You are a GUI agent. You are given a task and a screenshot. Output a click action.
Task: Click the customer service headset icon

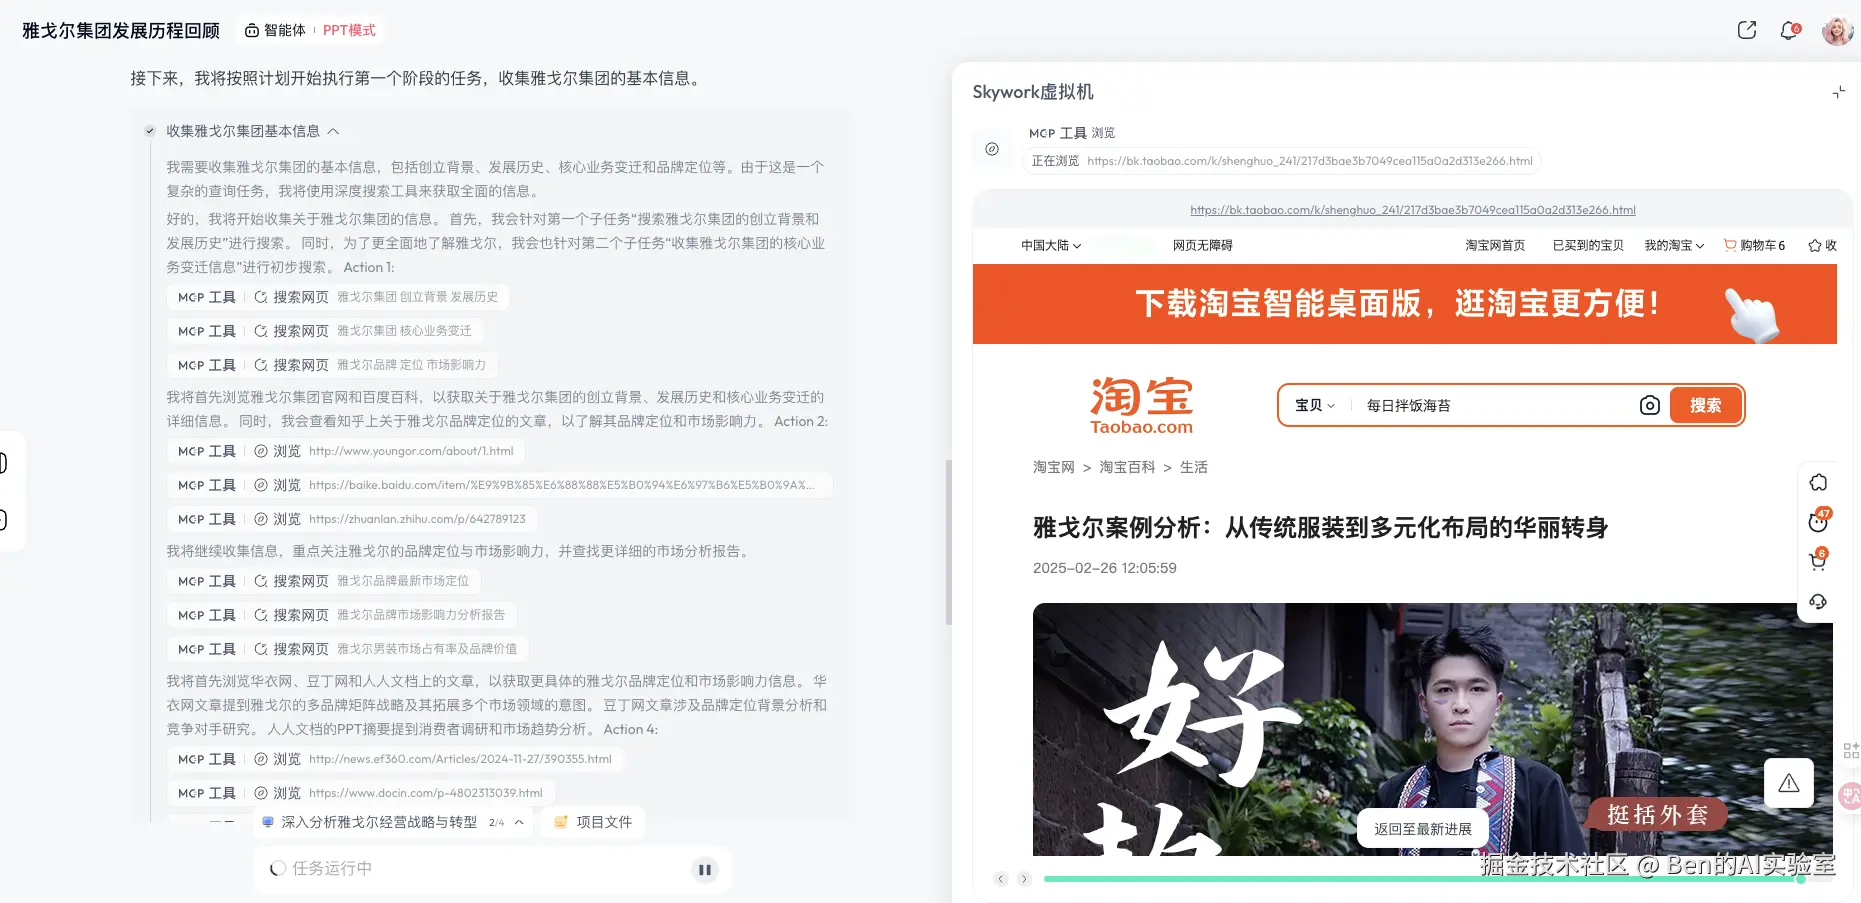pos(1818,601)
